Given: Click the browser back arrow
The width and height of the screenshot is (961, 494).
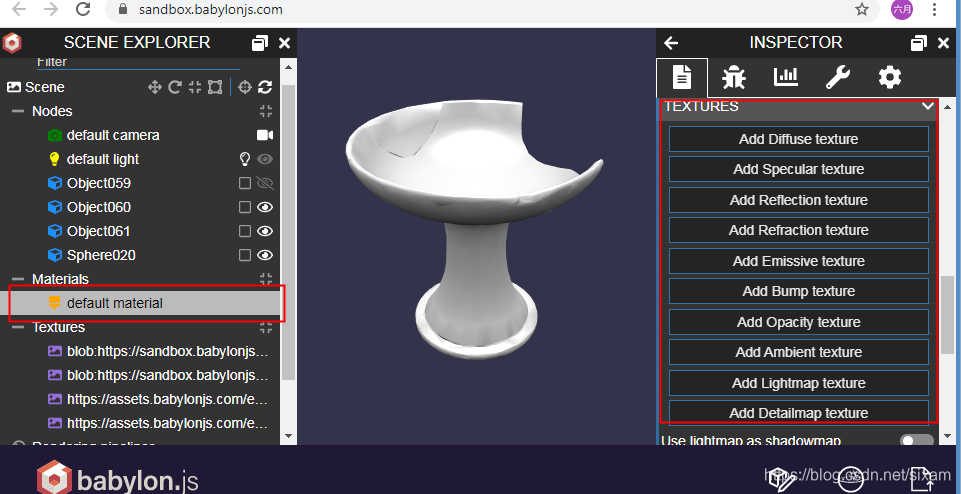Looking at the screenshot, I should click(x=19, y=9).
